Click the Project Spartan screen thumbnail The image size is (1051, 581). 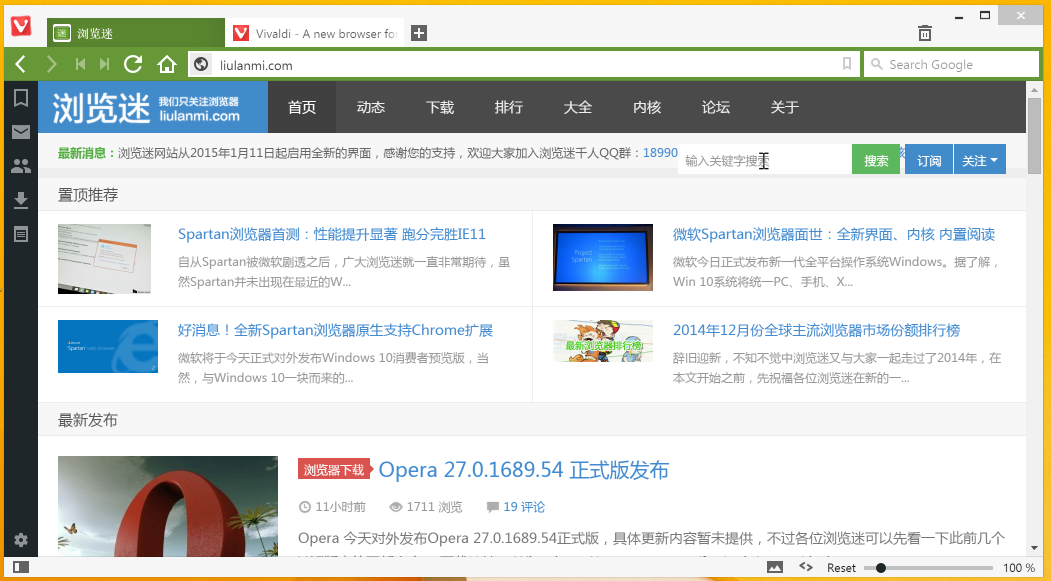coord(603,257)
